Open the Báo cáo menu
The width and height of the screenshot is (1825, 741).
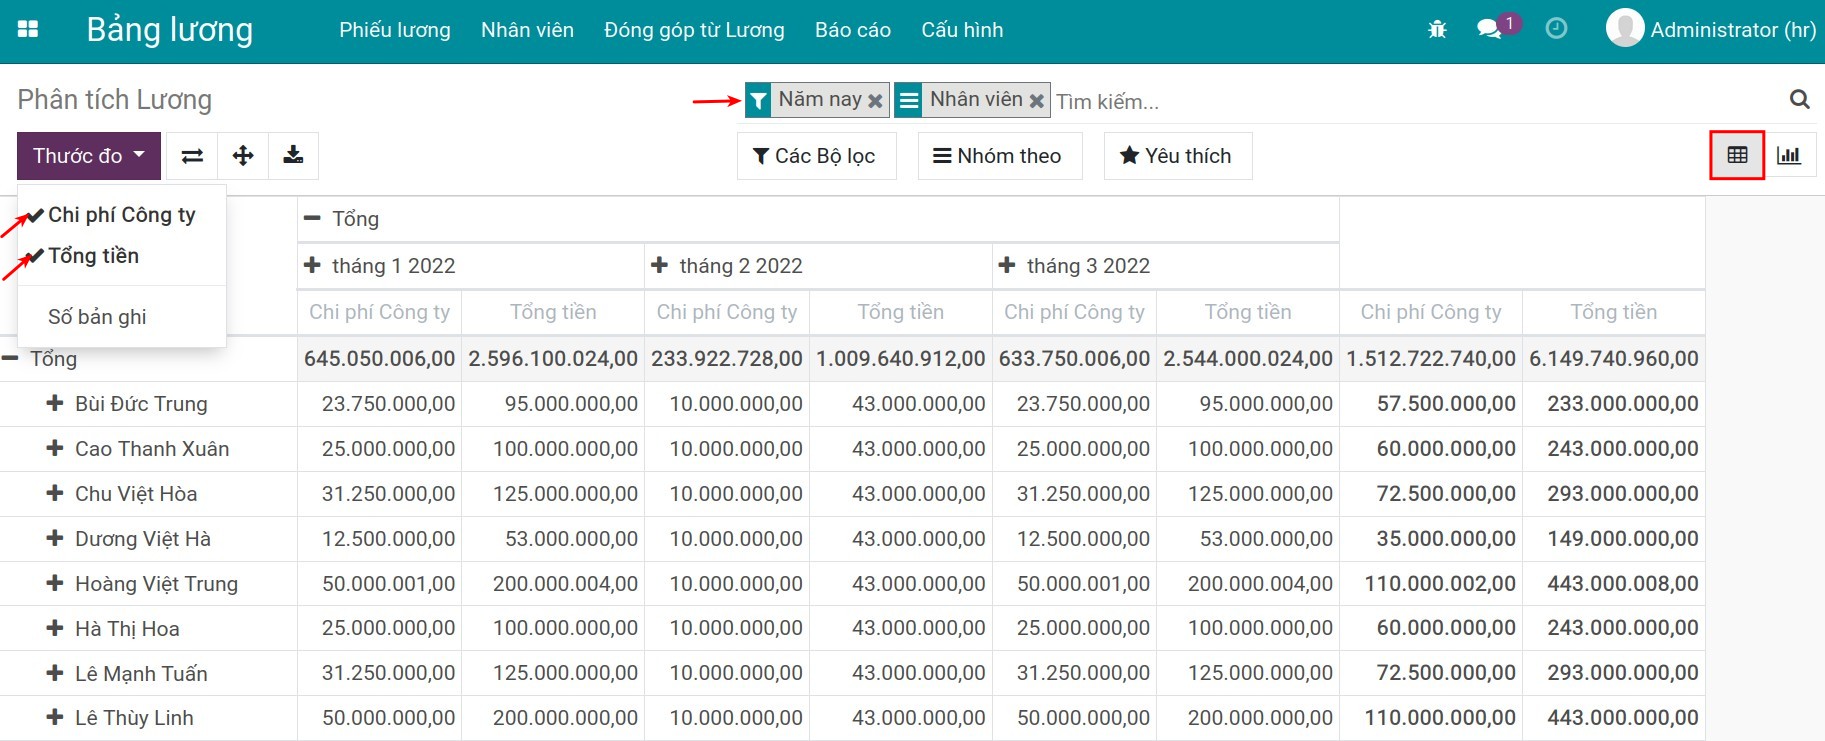click(x=852, y=30)
